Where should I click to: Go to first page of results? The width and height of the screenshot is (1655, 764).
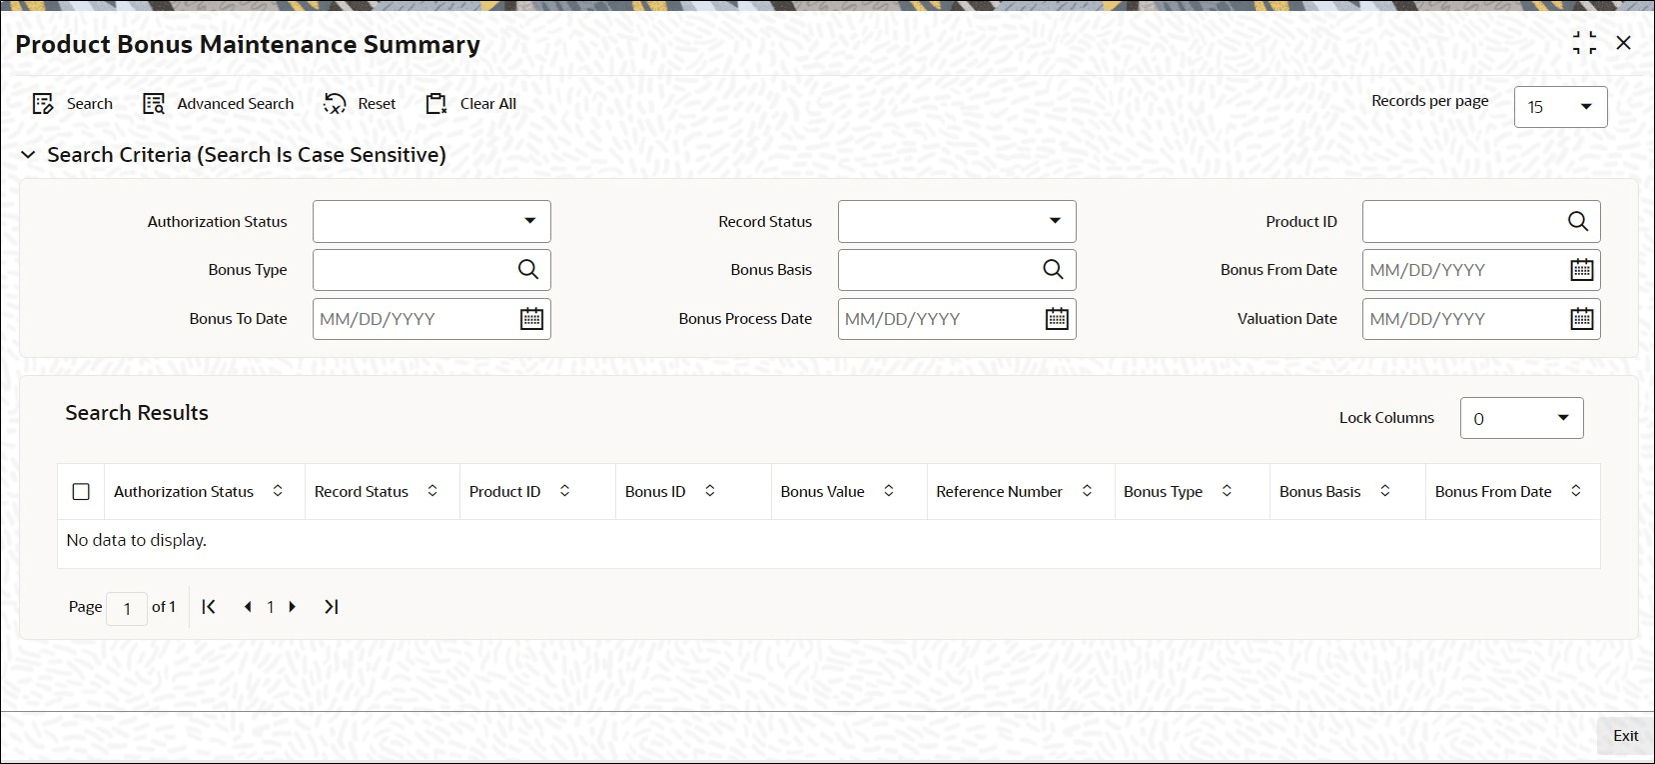[x=209, y=607]
